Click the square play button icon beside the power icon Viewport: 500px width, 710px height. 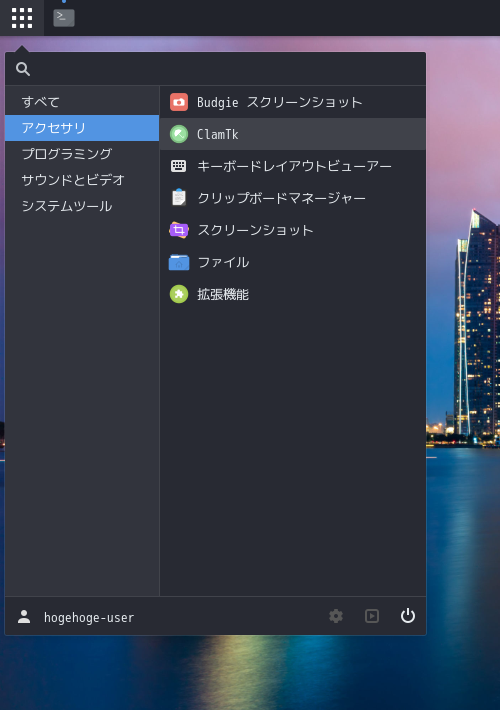[x=372, y=616]
